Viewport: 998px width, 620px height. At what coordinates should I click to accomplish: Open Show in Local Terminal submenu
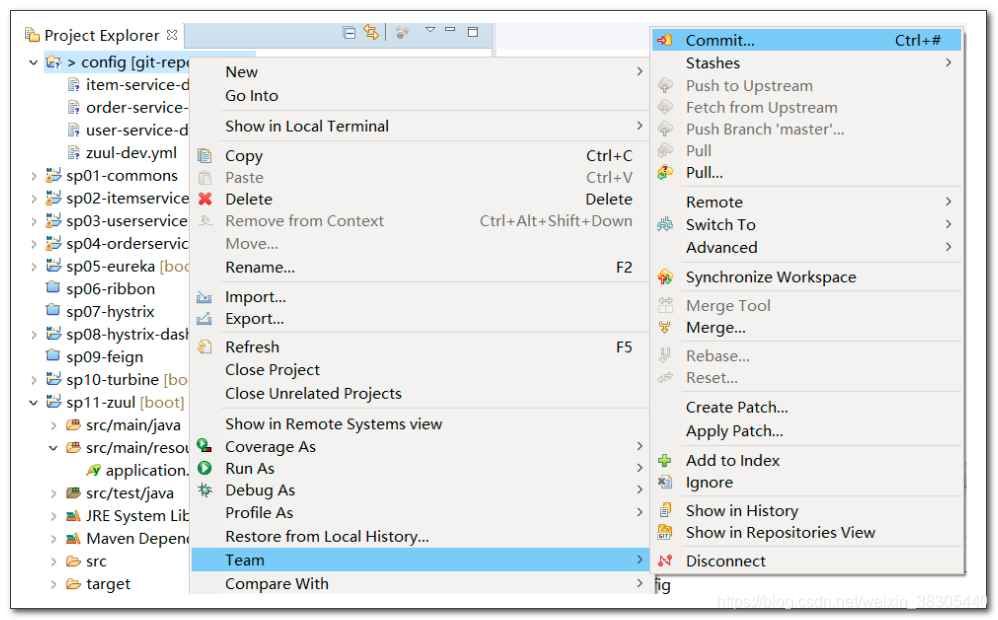pyautogui.click(x=420, y=126)
